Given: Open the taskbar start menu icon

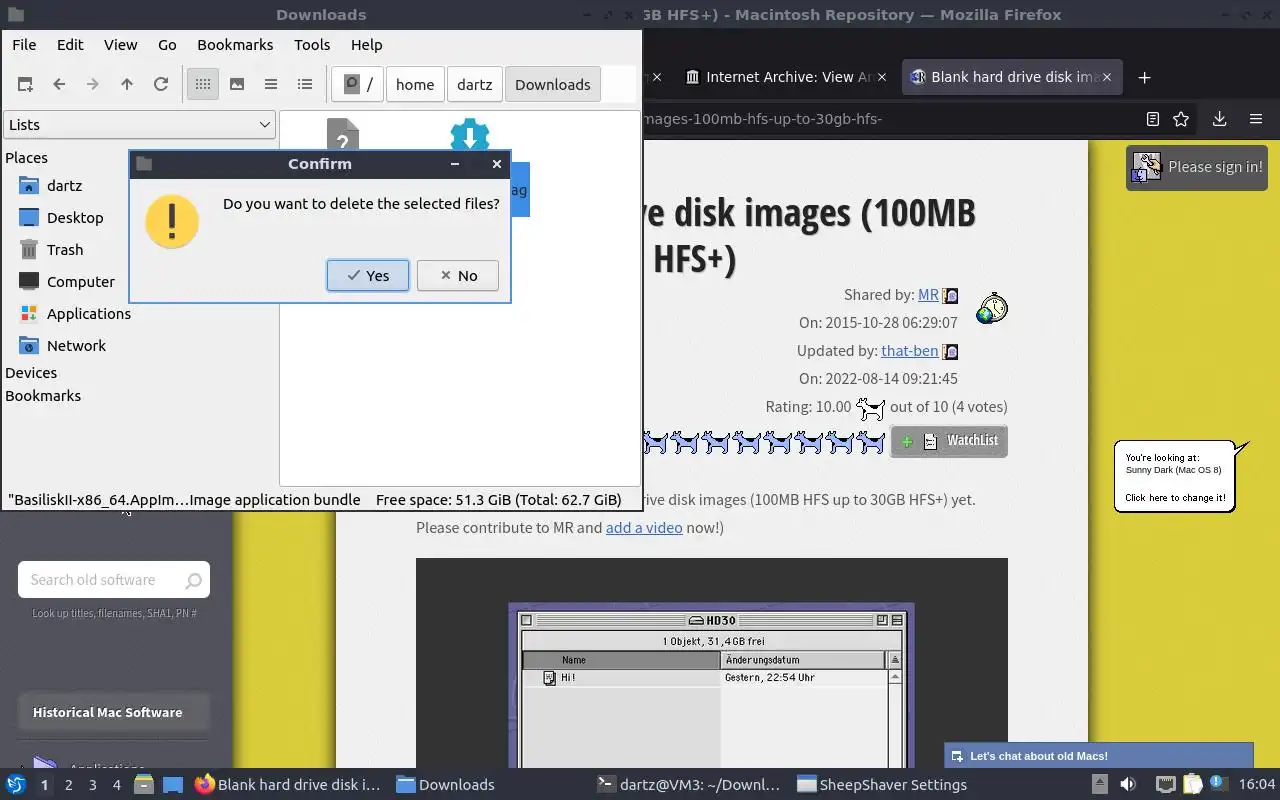Looking at the screenshot, I should coord(16,785).
